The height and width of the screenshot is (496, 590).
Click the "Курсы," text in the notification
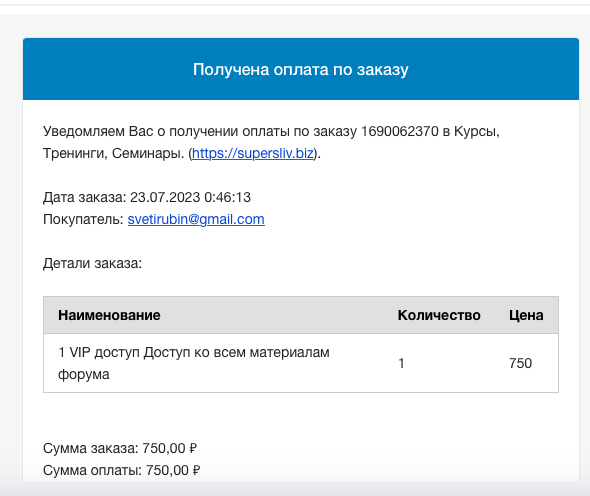477,131
